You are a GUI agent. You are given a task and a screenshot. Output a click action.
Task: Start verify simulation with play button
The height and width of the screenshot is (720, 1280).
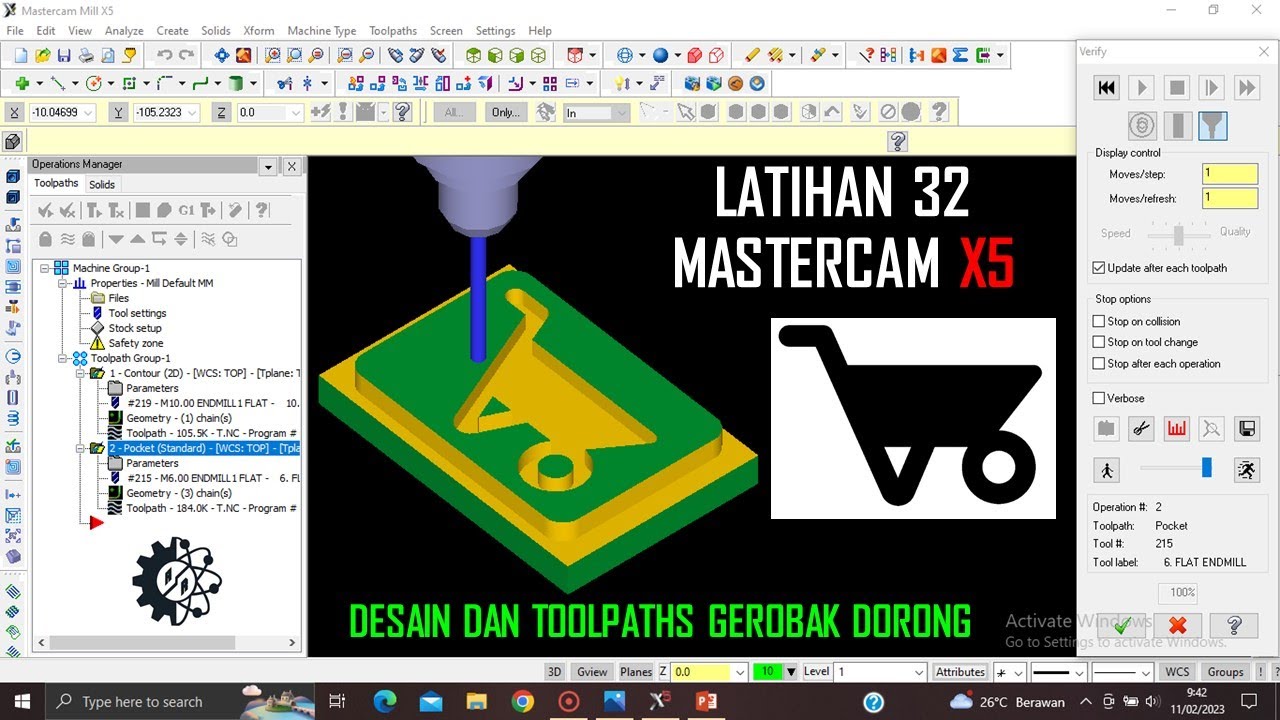pyautogui.click(x=1141, y=88)
